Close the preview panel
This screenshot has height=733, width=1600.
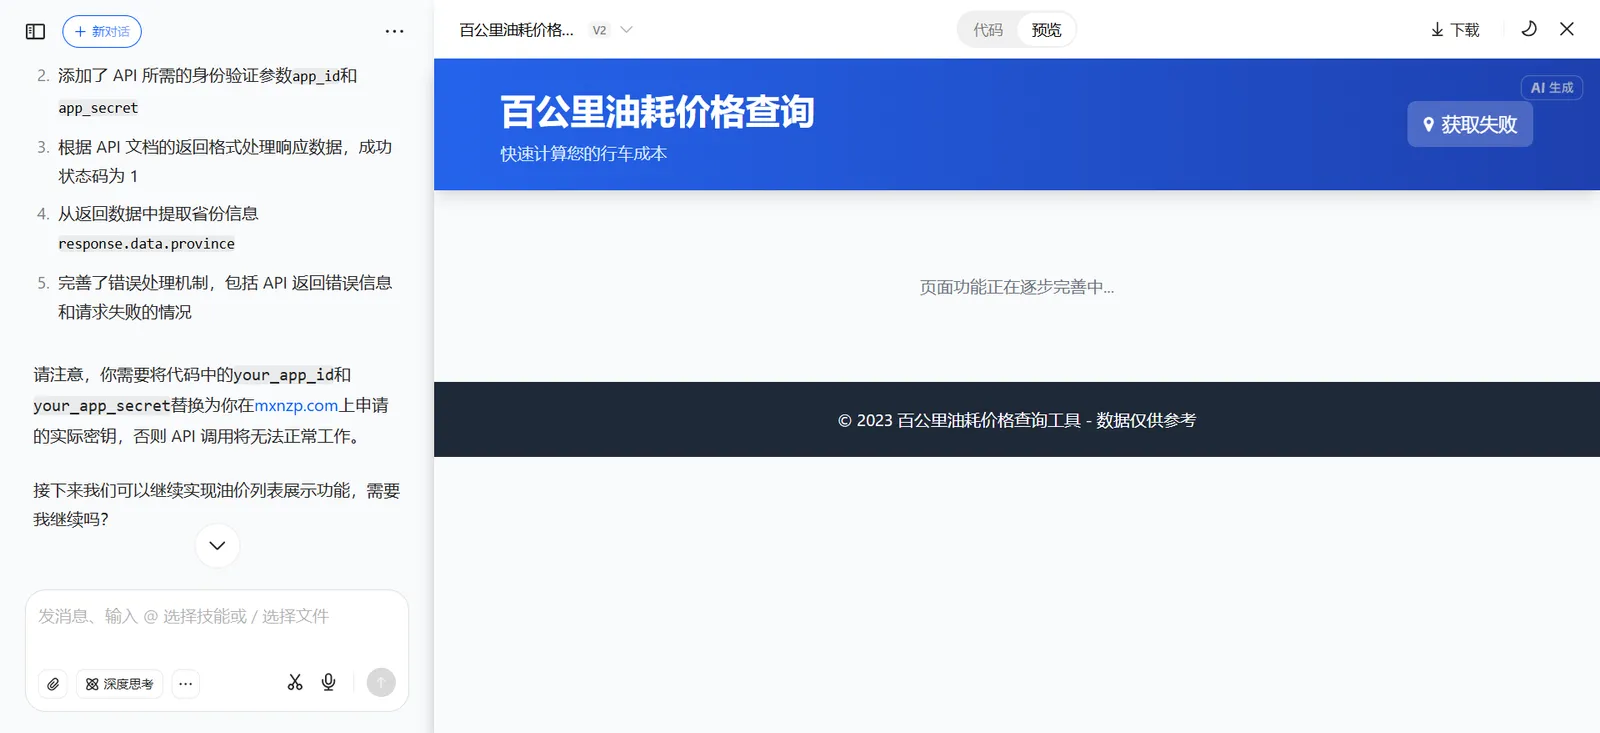coord(1567,29)
